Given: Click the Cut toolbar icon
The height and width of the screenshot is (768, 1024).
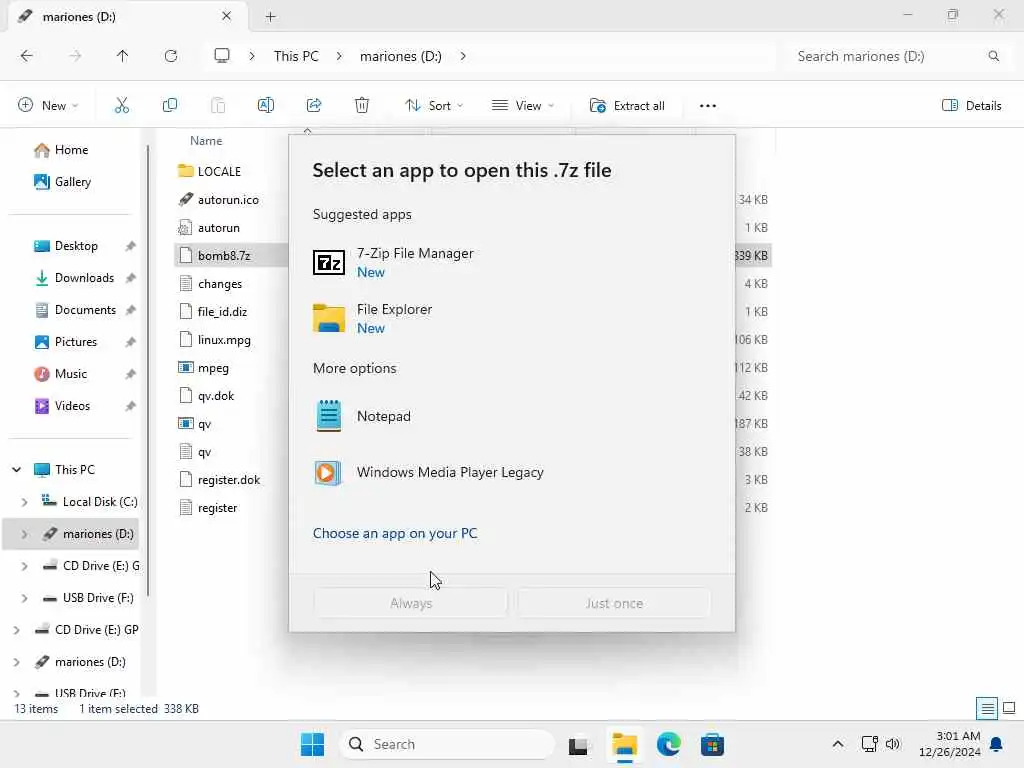Looking at the screenshot, I should [121, 105].
